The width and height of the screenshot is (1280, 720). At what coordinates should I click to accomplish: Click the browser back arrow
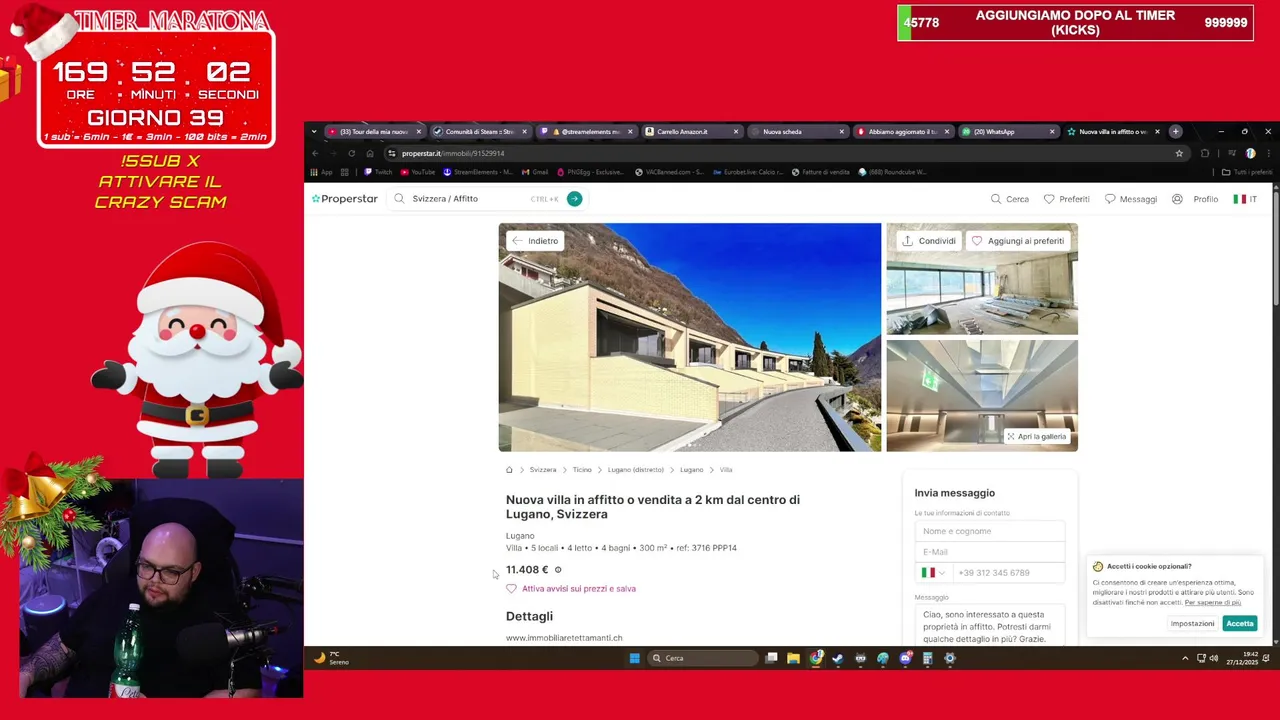[x=315, y=153]
